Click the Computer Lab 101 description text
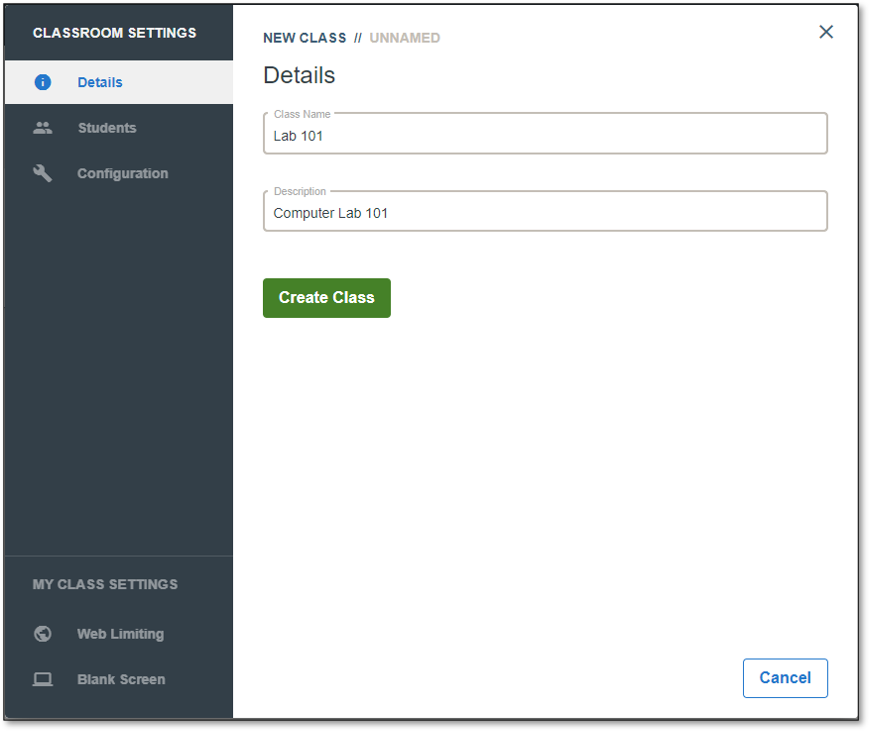Viewport: 869px width, 731px height. click(331, 213)
